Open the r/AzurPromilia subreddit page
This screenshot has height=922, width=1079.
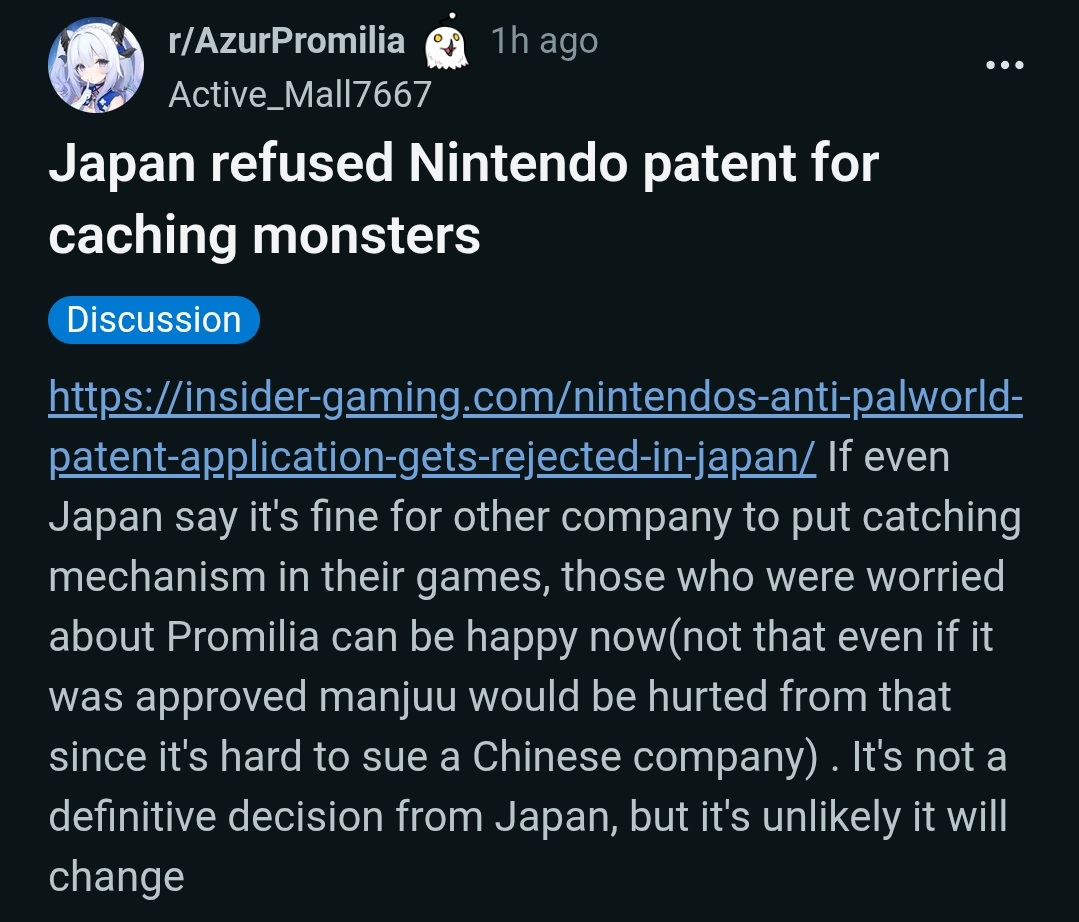coord(287,42)
